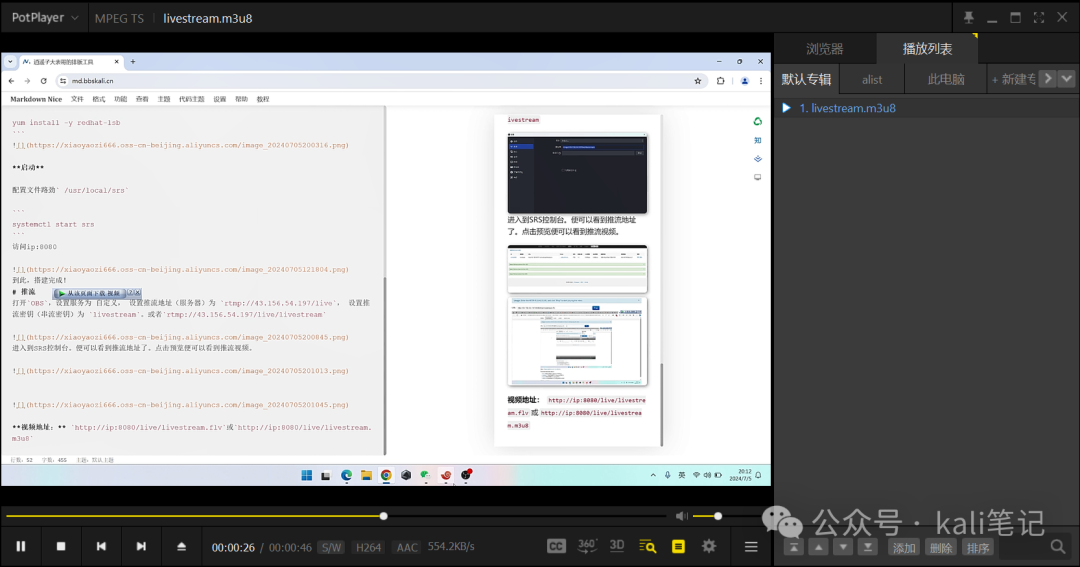Stop the video playback
Image resolution: width=1080 pixels, height=567 pixels.
pos(61,546)
